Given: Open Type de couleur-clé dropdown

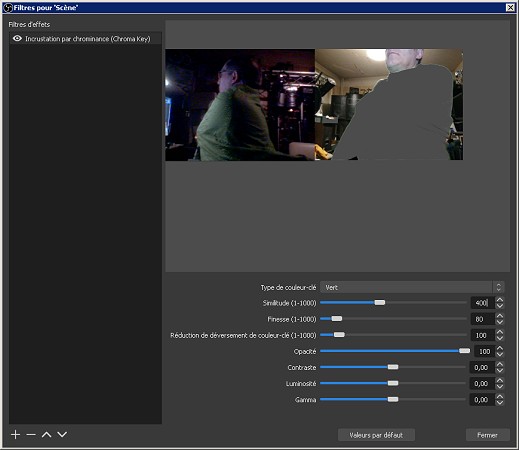Looking at the screenshot, I should [412, 287].
